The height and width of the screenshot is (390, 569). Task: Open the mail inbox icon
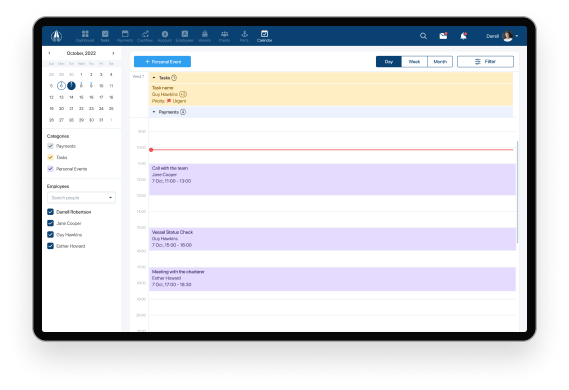click(443, 36)
